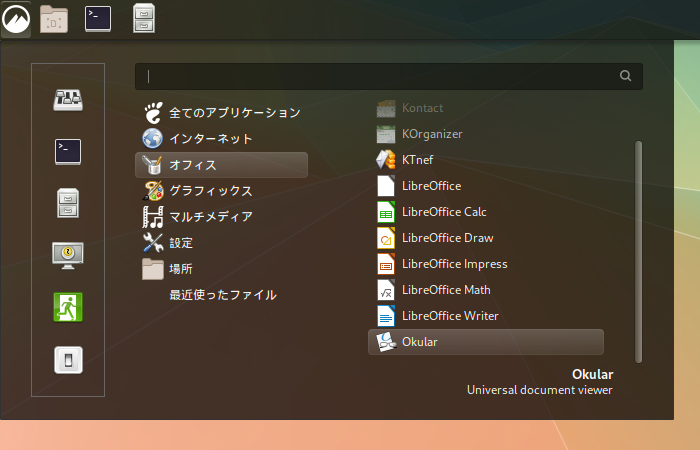The height and width of the screenshot is (450, 700).
Task: Open file cabinet icon in favorites sidebar
Action: coord(68,203)
